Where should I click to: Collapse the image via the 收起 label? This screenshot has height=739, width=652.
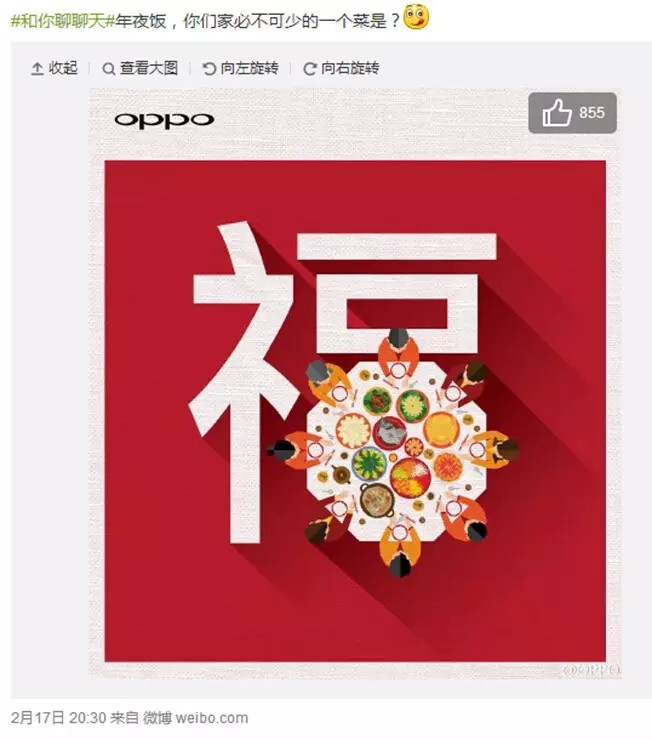(x=63, y=68)
